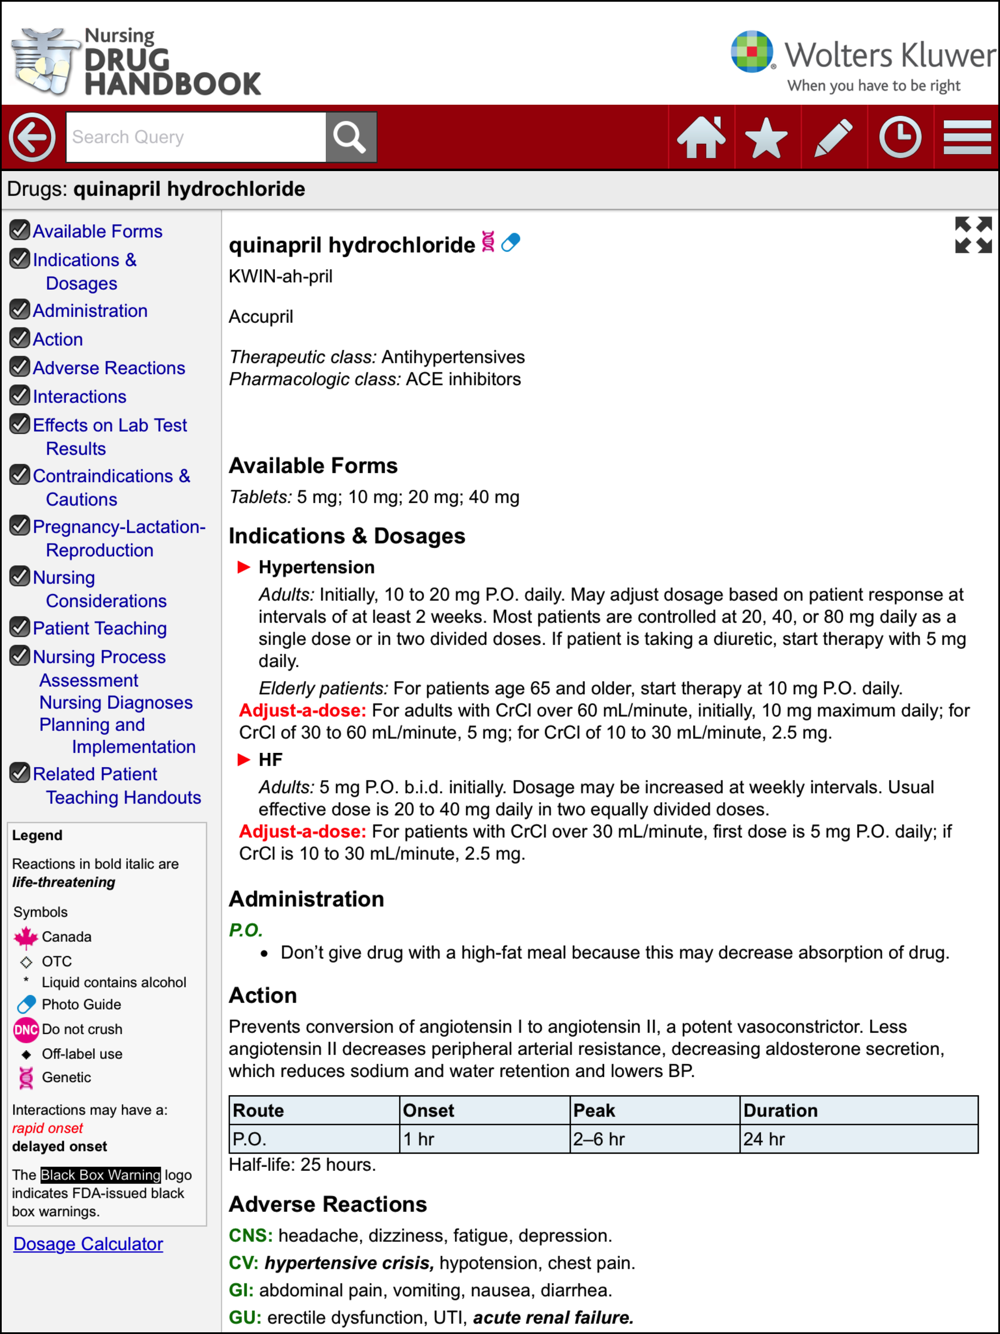1000x1334 pixels.
Task: Select the Onset column header
Action: point(484,1111)
